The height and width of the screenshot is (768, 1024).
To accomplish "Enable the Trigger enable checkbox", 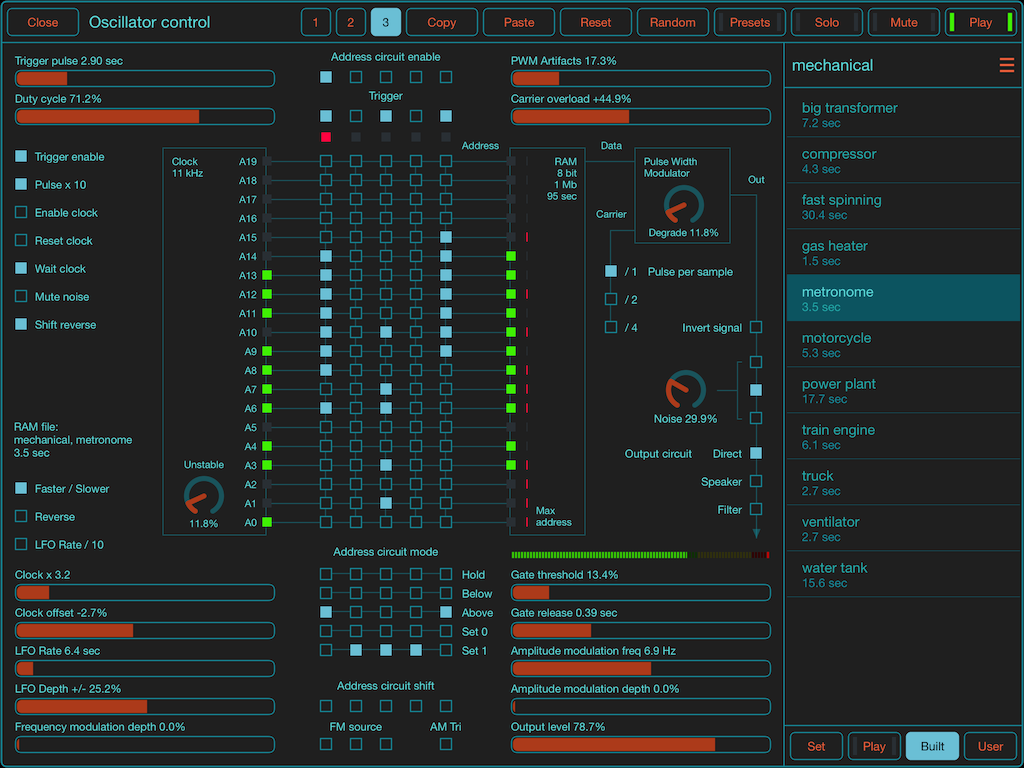I will click(x=23, y=156).
